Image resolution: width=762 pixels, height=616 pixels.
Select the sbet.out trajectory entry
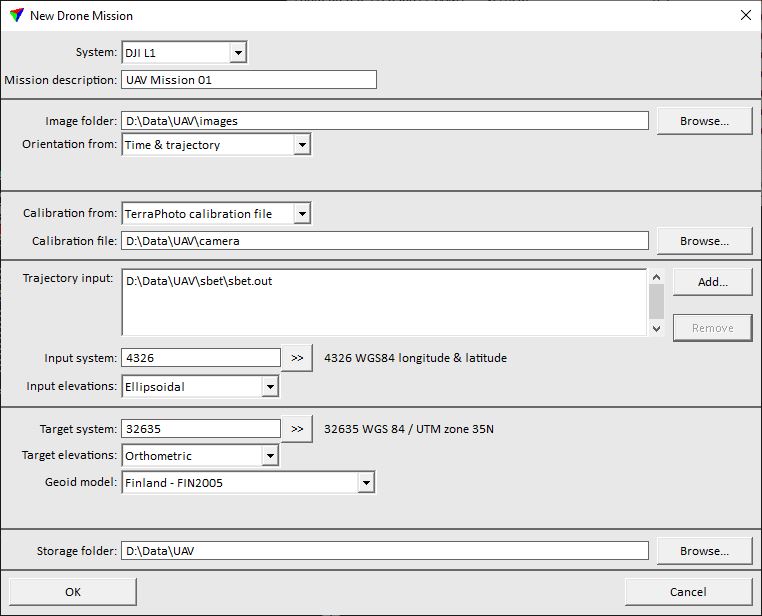tap(200, 282)
